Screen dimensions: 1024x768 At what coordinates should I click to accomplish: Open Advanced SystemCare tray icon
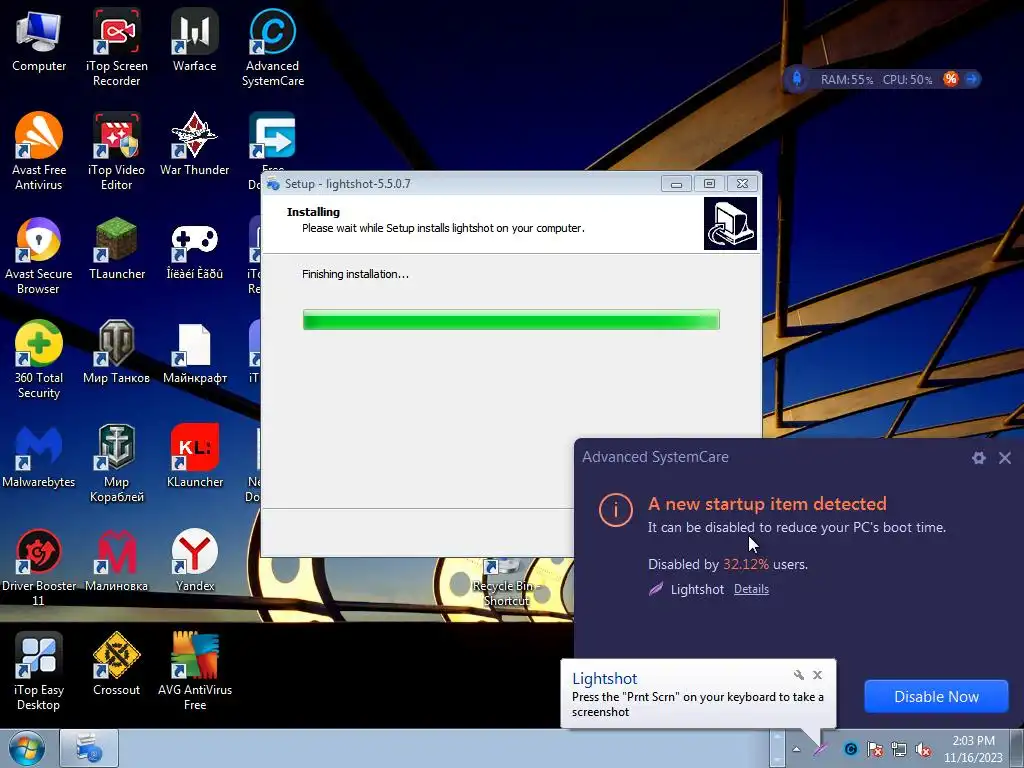pos(850,749)
